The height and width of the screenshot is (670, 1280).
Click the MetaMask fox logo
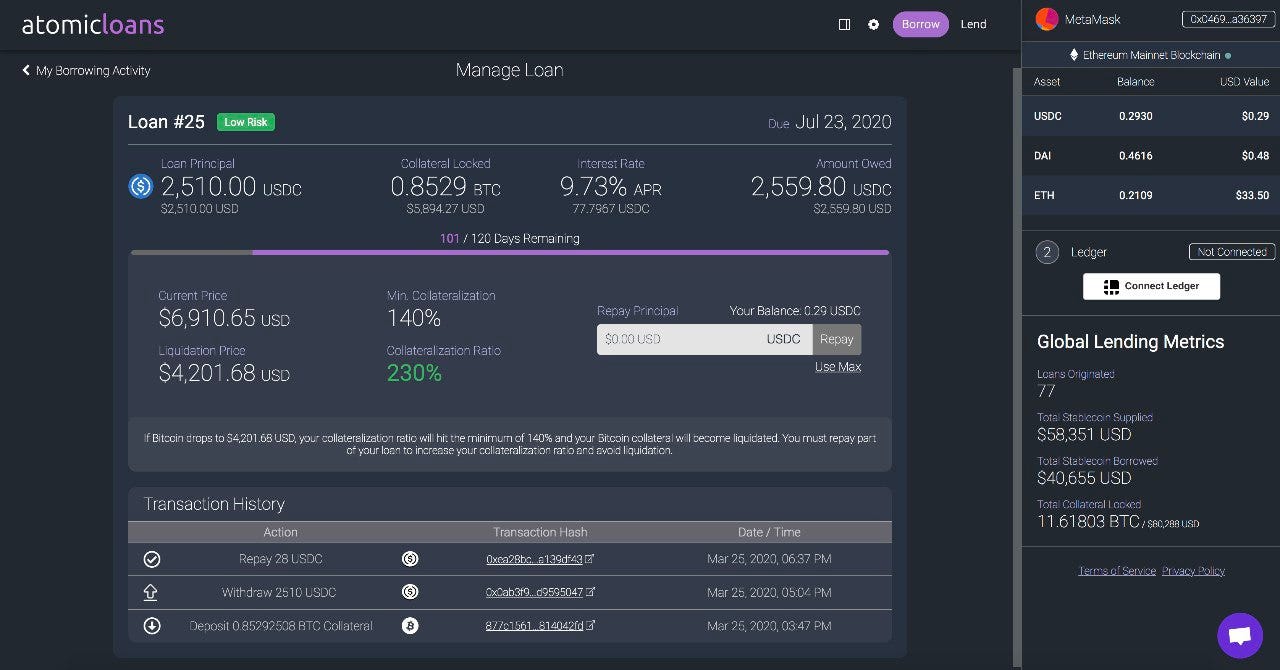pos(1047,19)
